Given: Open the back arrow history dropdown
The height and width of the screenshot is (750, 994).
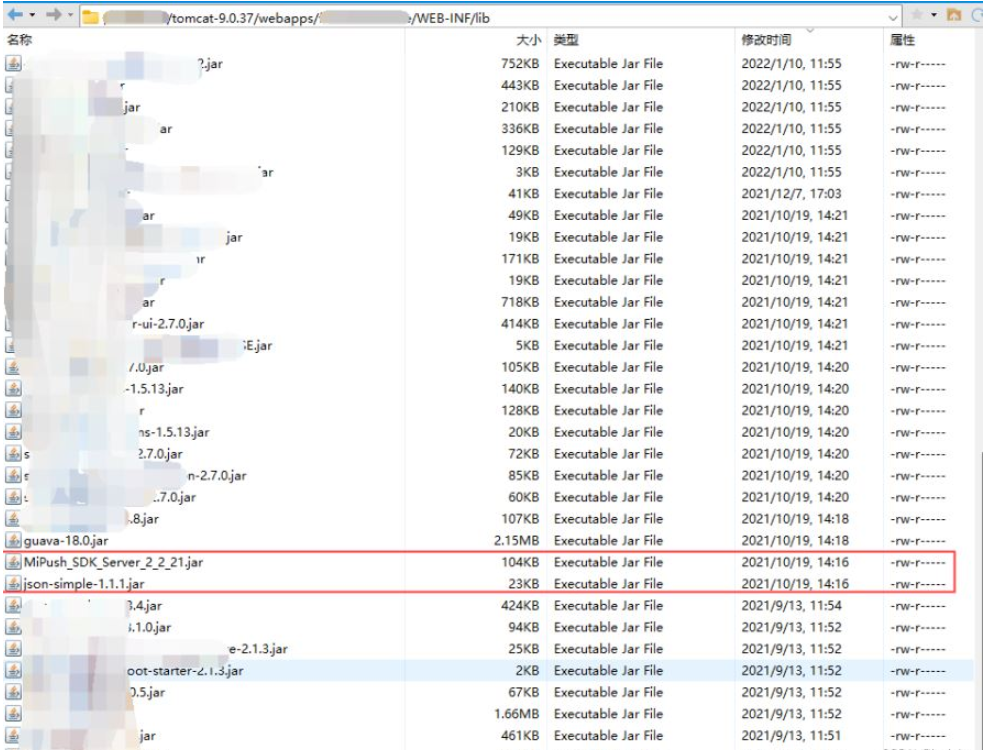Looking at the screenshot, I should point(32,15).
